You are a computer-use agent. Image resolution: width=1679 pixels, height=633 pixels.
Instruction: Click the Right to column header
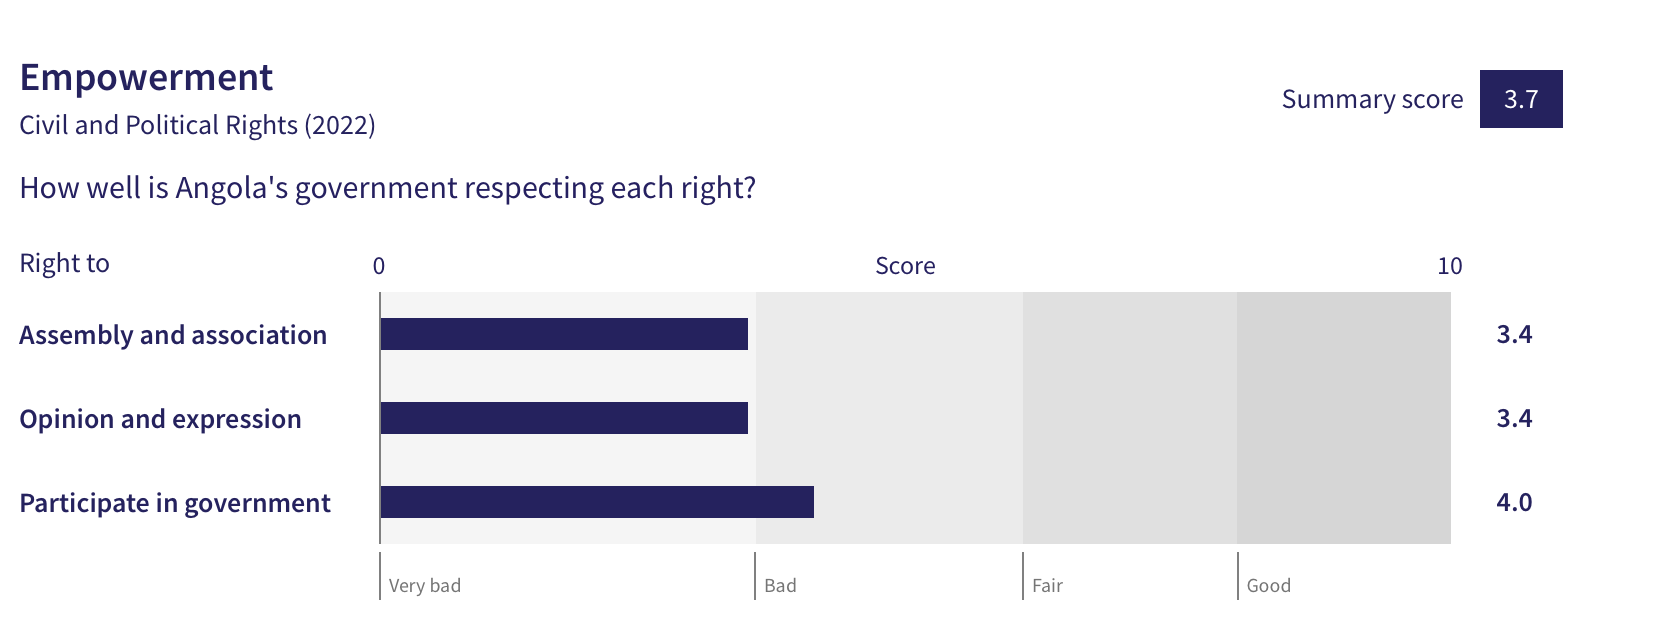tap(64, 263)
